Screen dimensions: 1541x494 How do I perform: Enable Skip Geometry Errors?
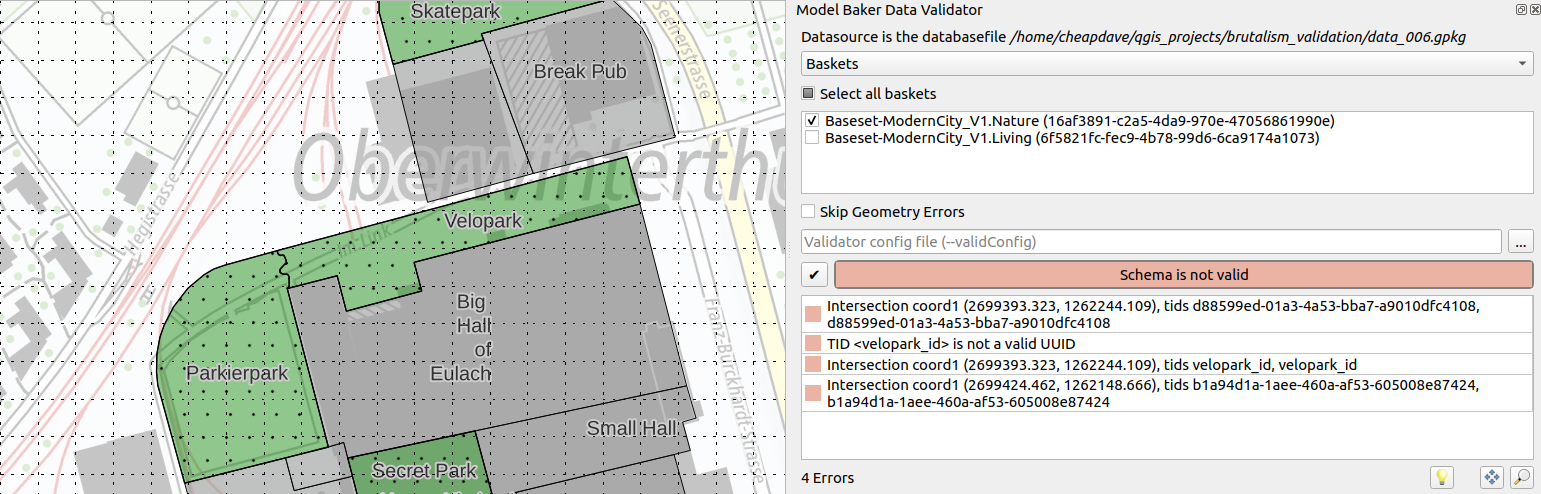pos(809,212)
